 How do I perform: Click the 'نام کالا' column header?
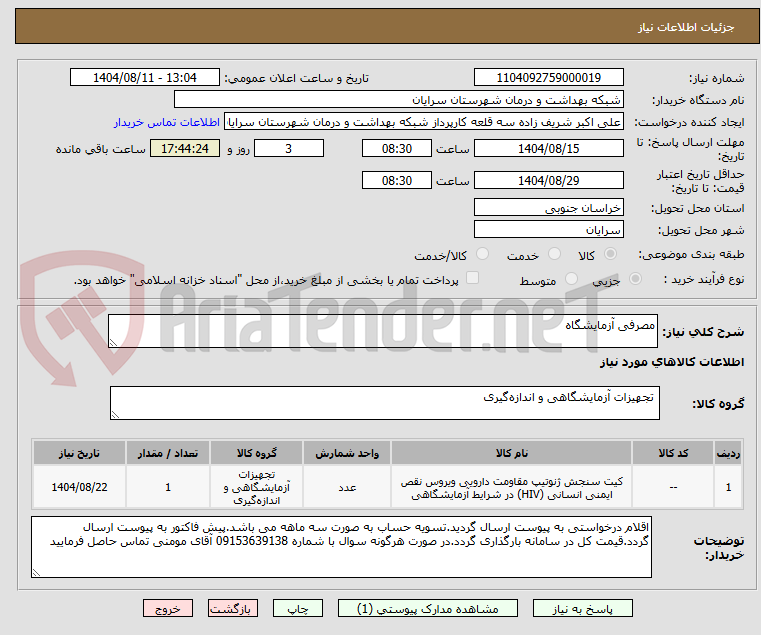point(512,453)
